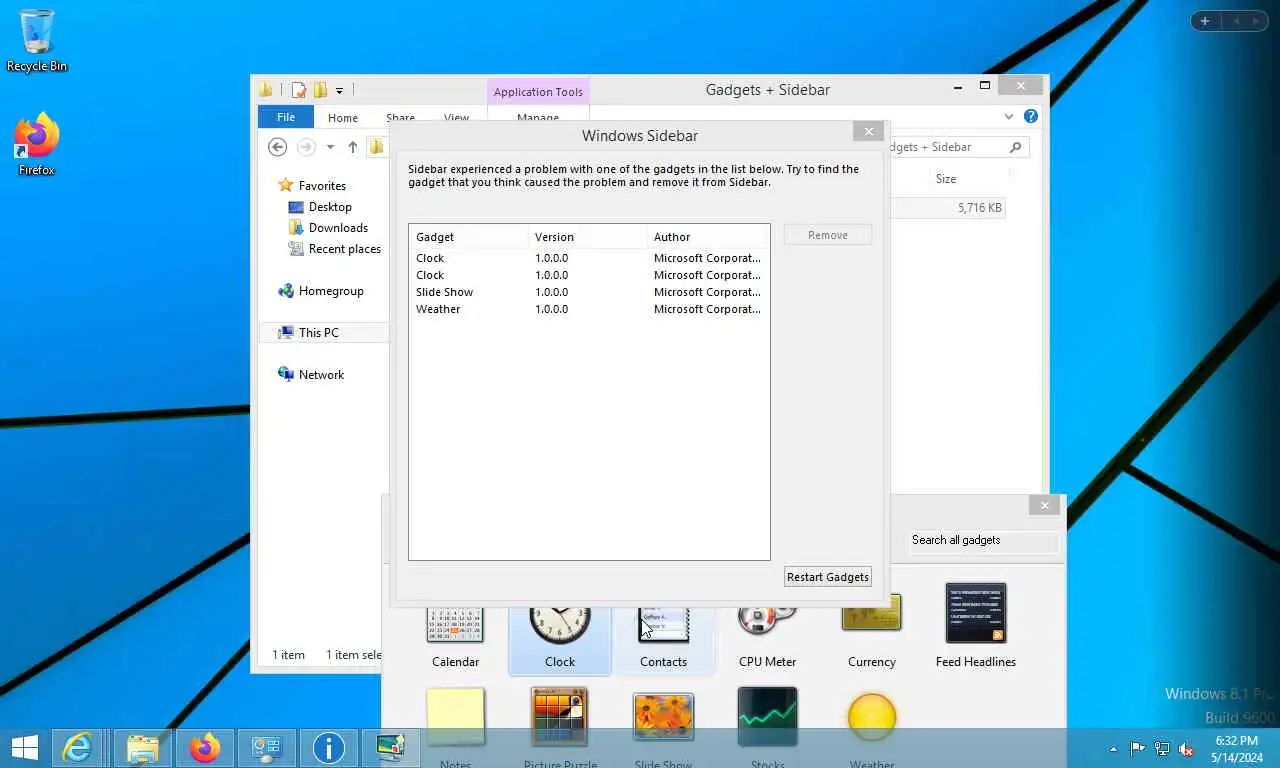Click the Version column header
This screenshot has height=768, width=1280.
[588, 237]
